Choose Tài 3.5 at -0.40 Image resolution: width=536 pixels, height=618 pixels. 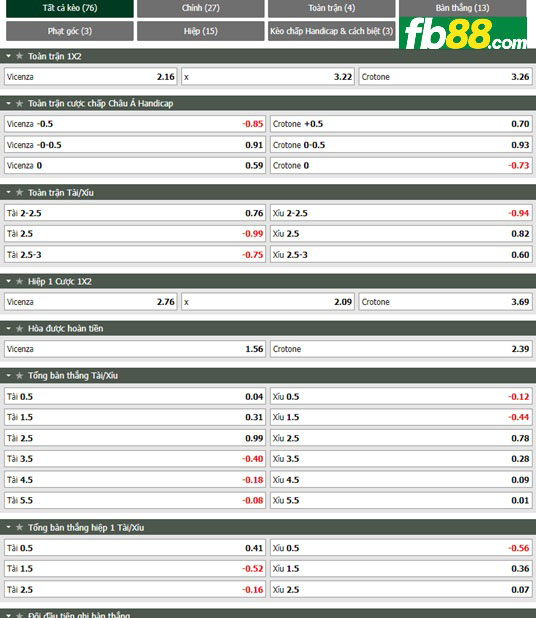[x=135, y=459]
